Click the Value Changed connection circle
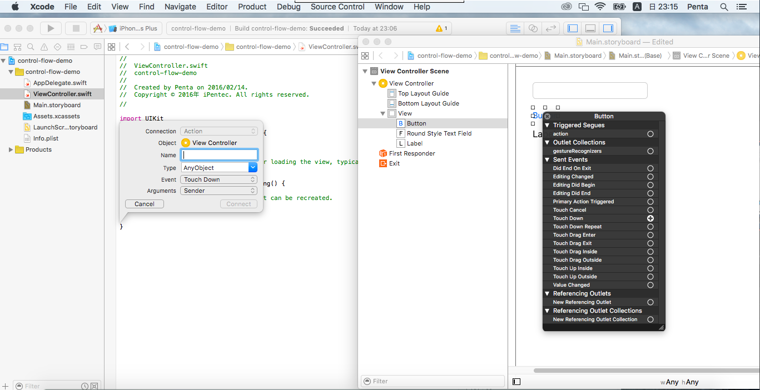Screen dimensions: 760x390 pos(650,285)
